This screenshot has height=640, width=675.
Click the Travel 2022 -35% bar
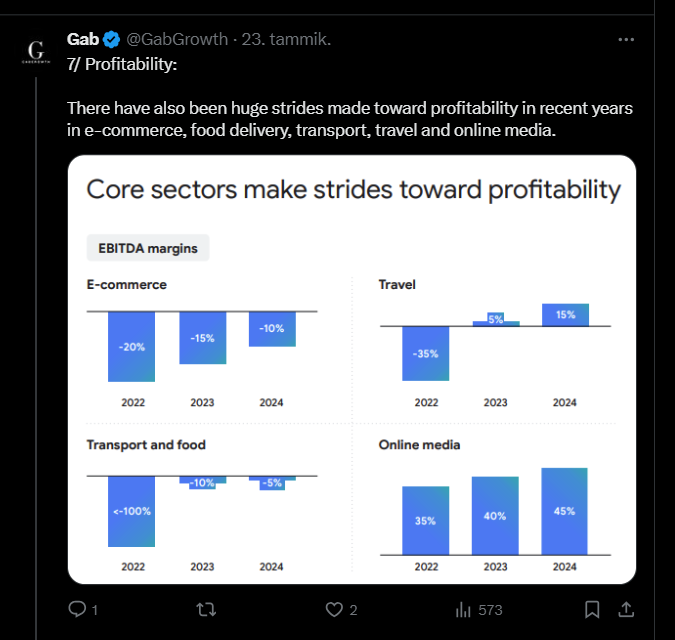[426, 353]
